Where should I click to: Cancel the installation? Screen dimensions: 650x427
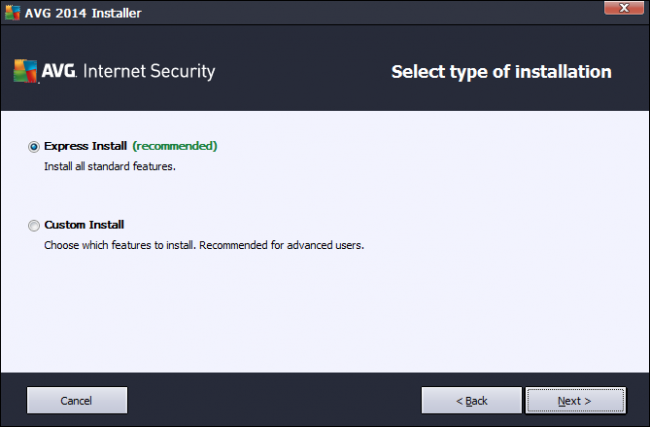tap(76, 400)
